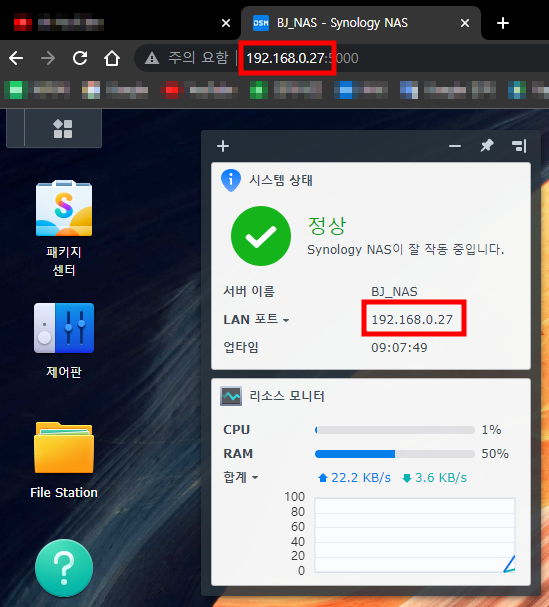The width and height of the screenshot is (549, 607).
Task: Open the DSM Main Menu grid icon
Action: [x=63, y=129]
